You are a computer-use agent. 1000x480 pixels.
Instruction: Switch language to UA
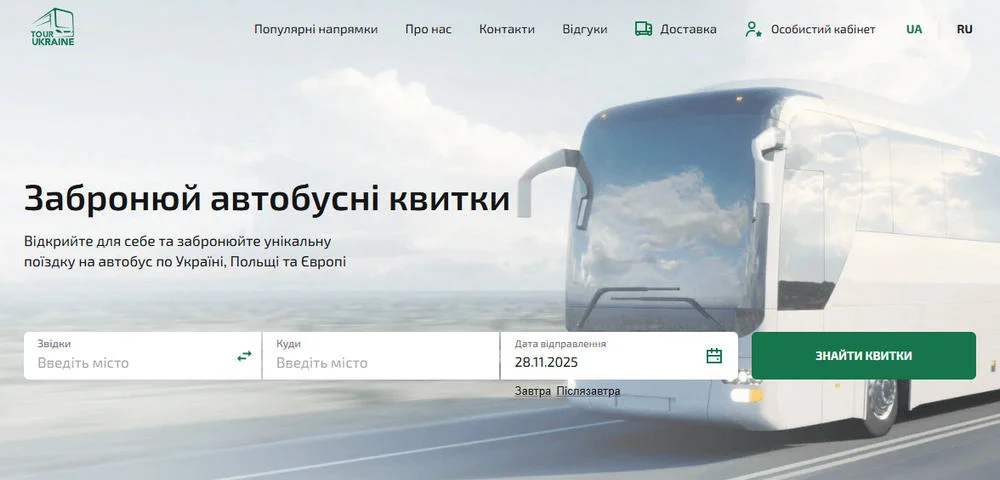pos(914,29)
